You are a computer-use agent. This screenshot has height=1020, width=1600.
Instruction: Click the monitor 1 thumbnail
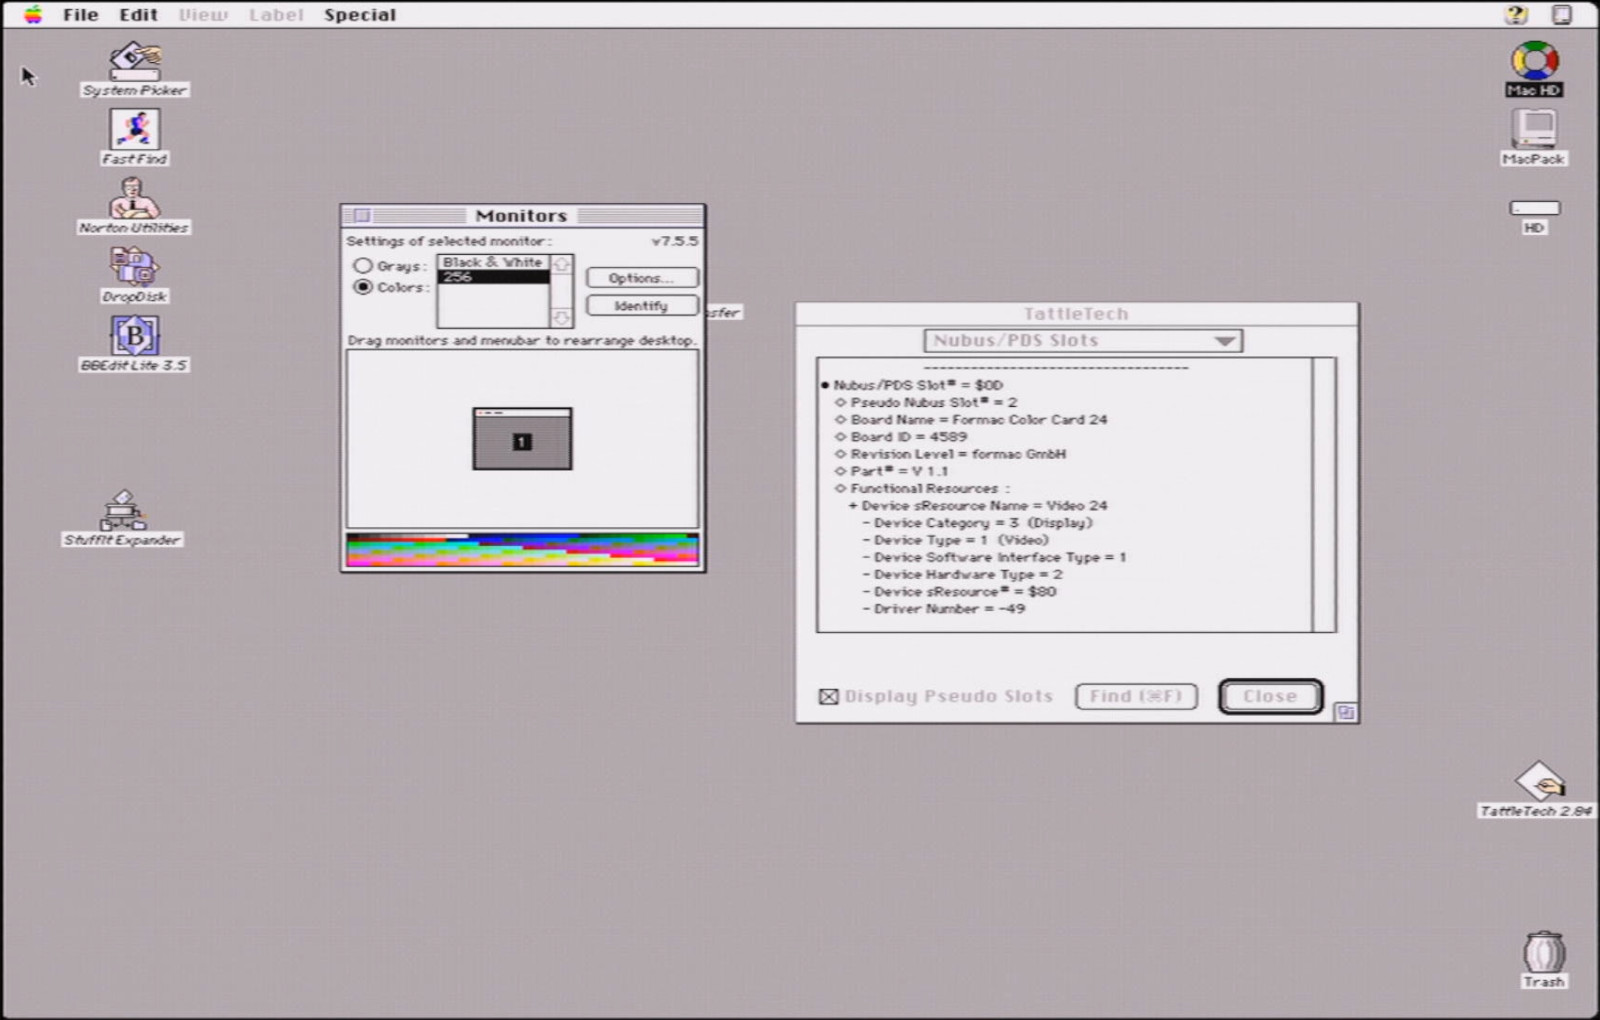click(x=522, y=439)
